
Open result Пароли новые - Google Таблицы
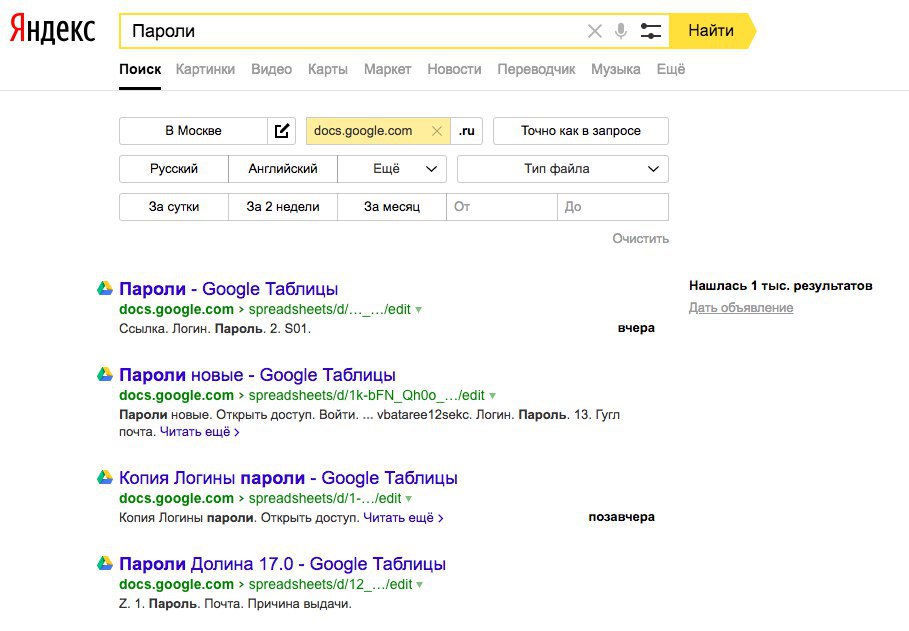257,375
